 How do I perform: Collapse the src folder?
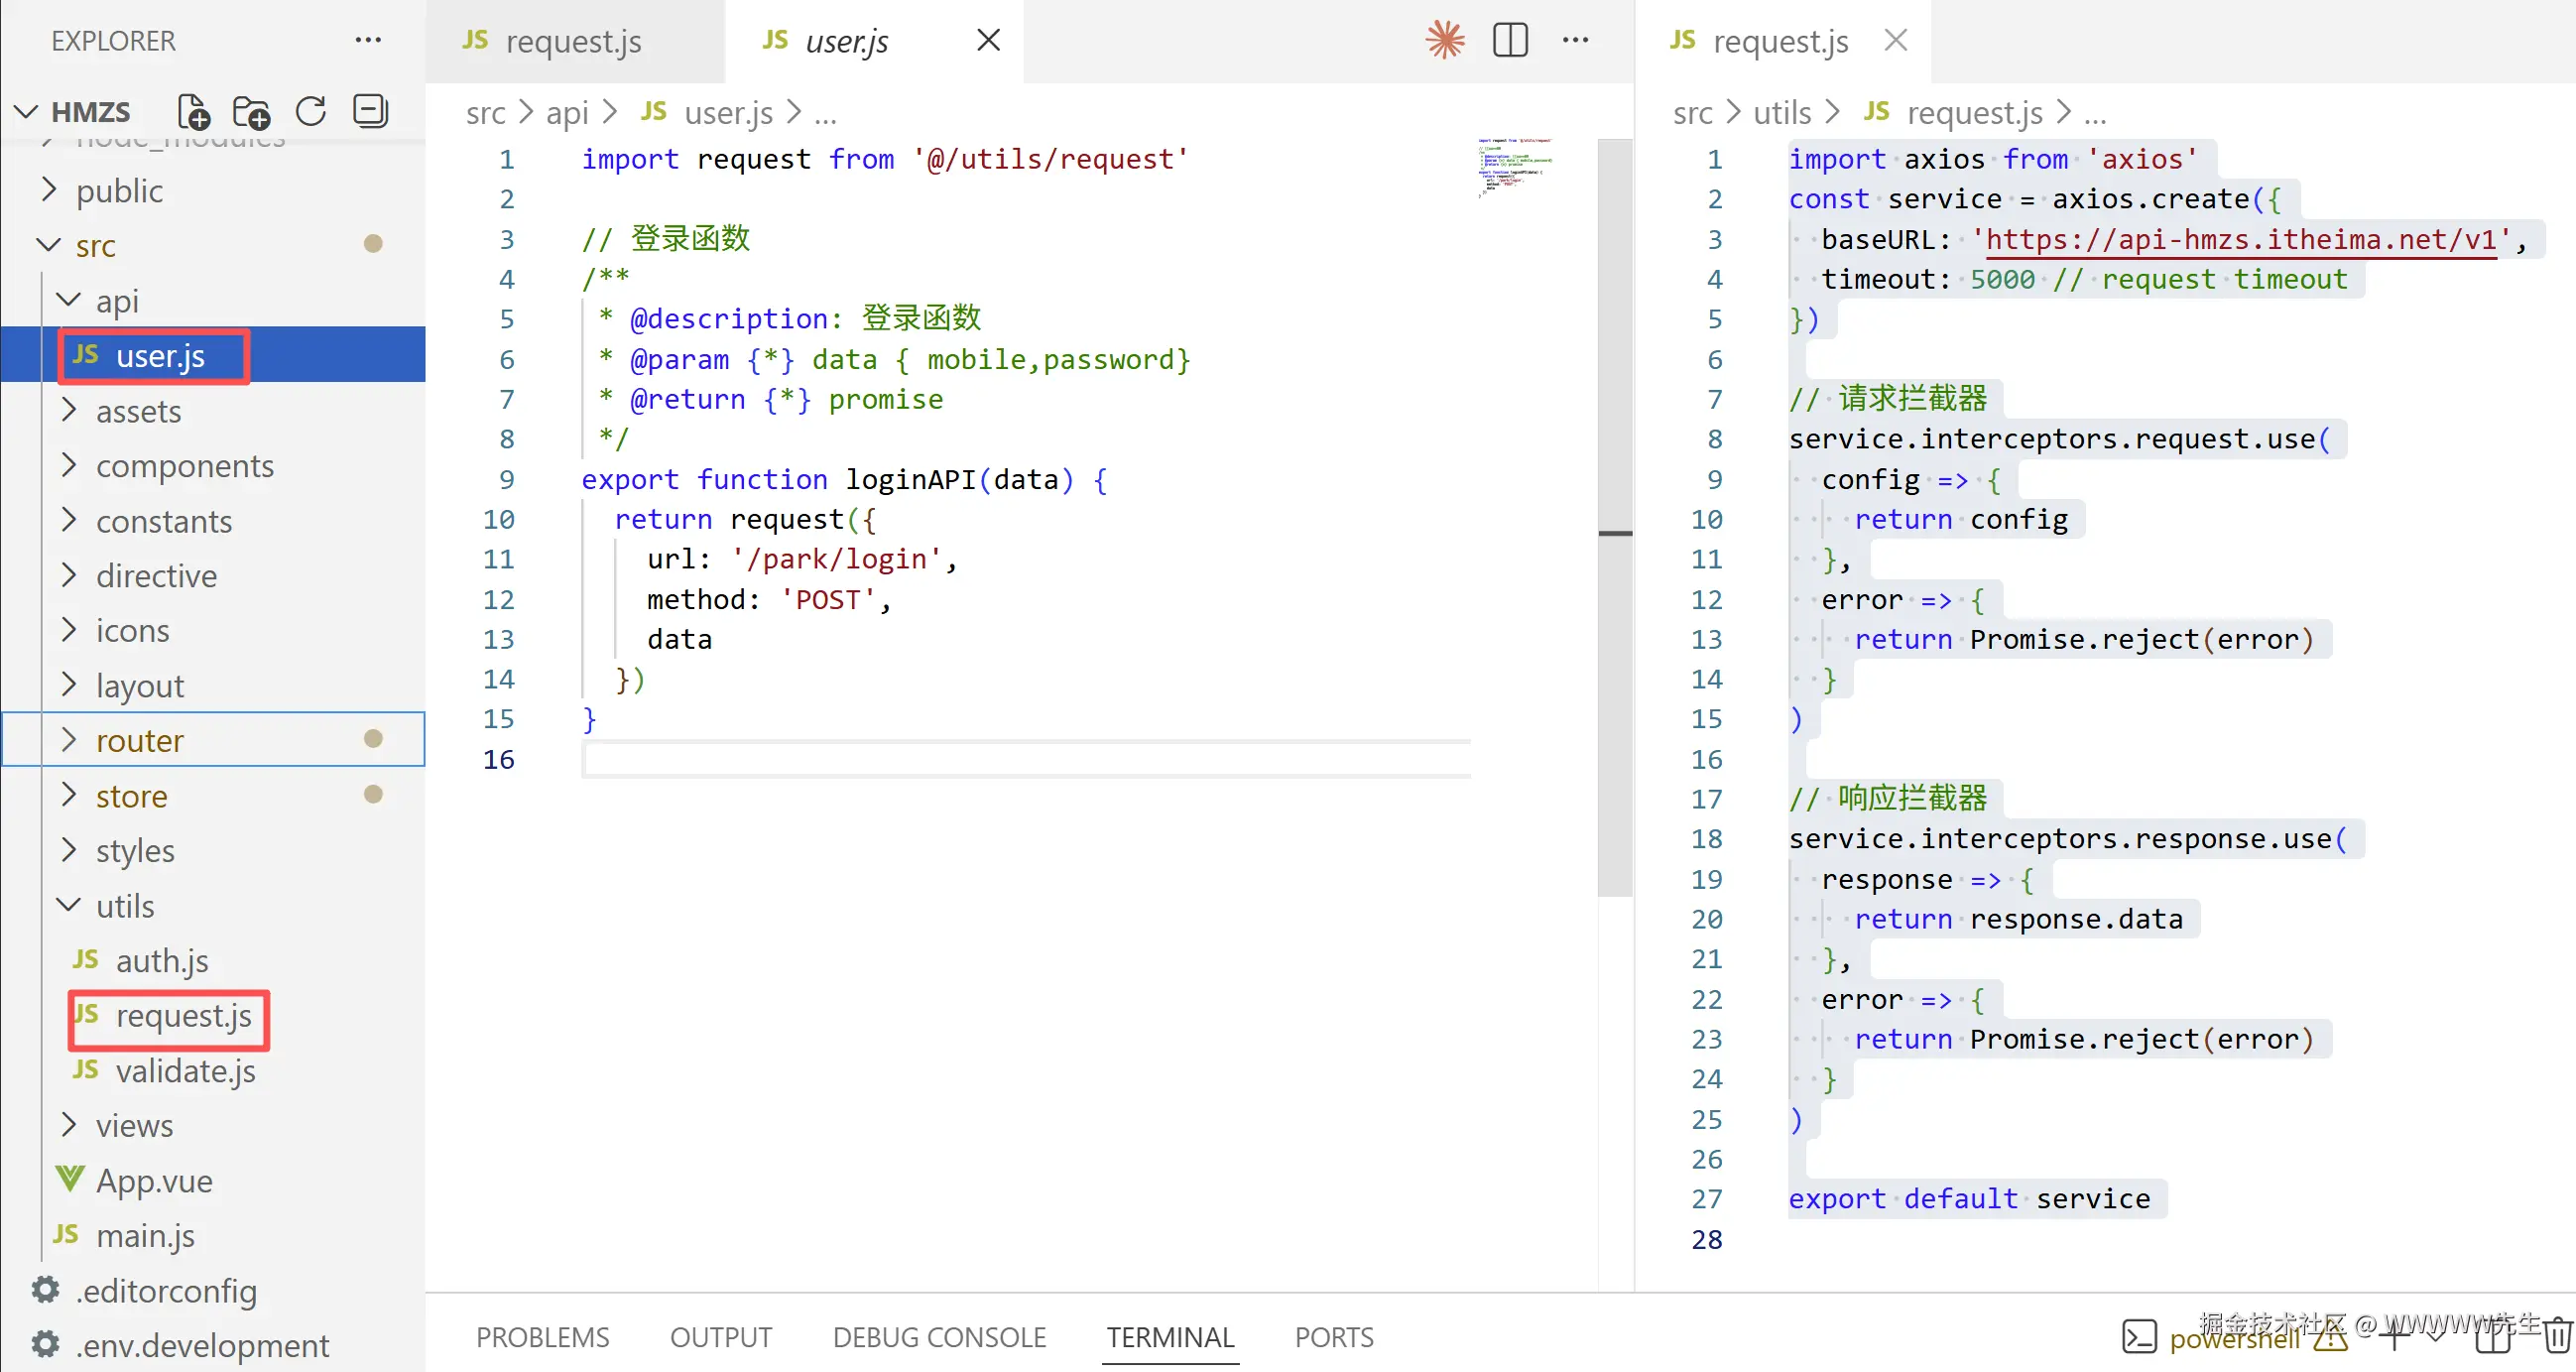click(48, 245)
